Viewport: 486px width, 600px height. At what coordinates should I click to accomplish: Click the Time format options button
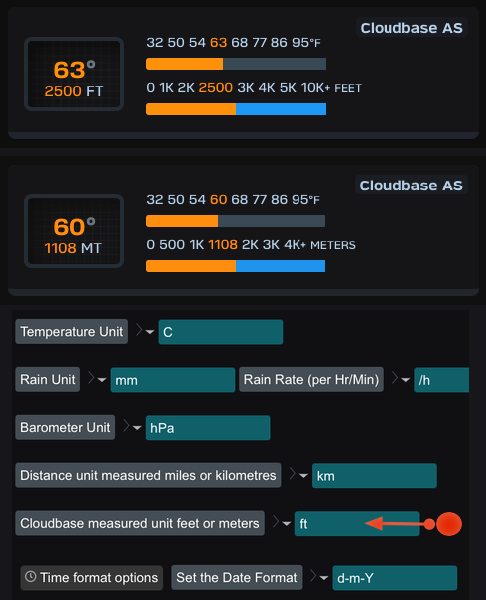tap(91, 577)
